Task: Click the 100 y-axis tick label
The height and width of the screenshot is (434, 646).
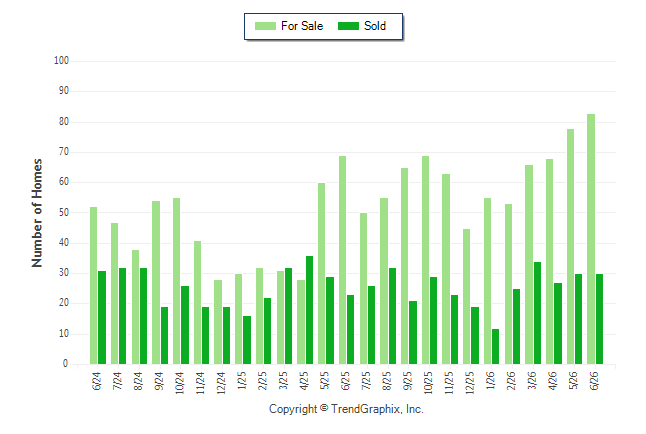Action: 61,61
